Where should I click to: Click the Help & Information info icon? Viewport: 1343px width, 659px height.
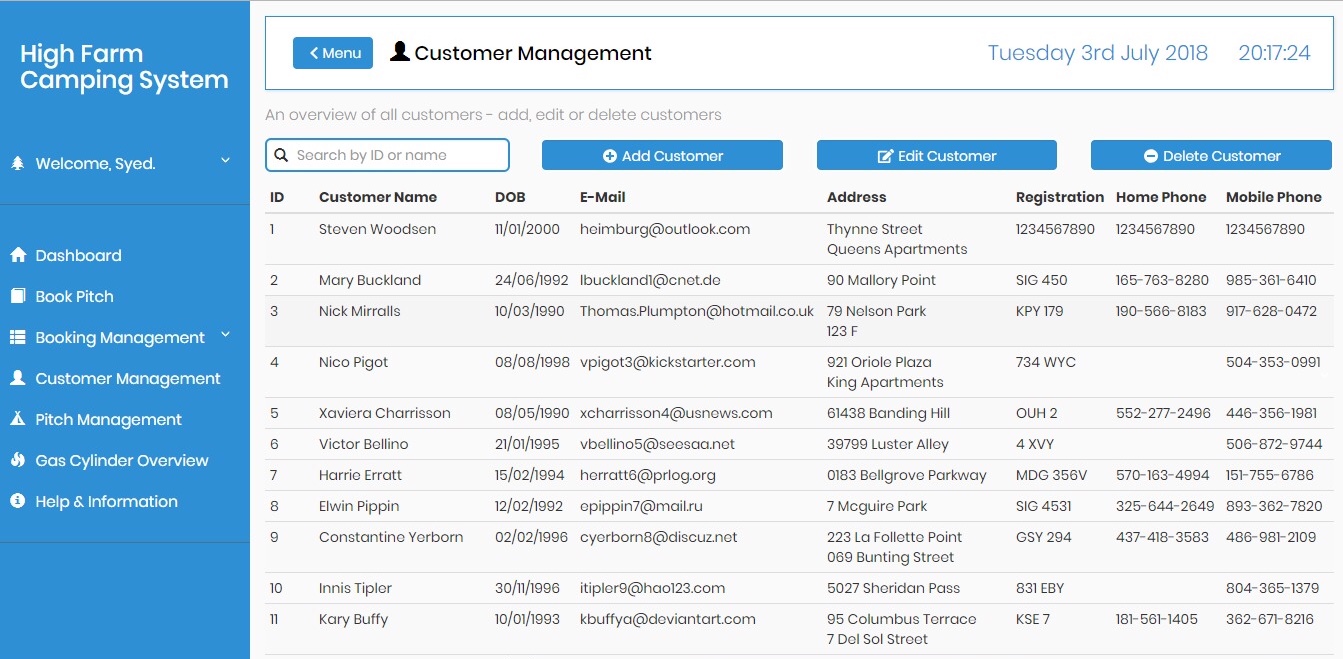coord(17,501)
